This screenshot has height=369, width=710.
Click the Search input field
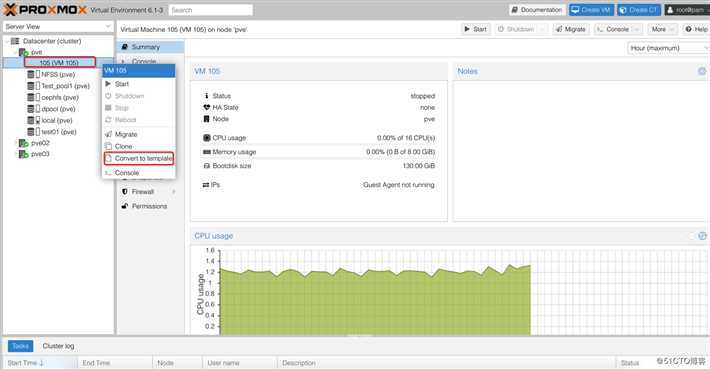point(211,10)
